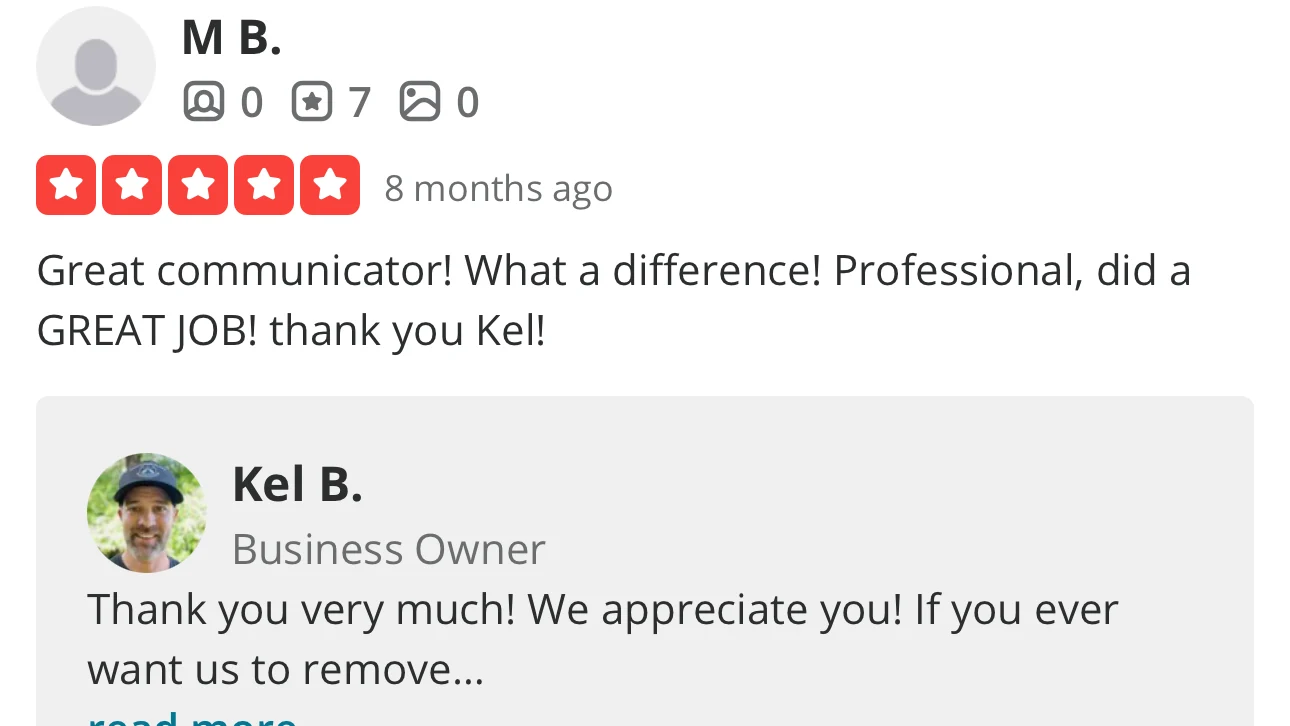Click the photo count number beside image icon
Viewport: 1290px width, 726px height.
[x=468, y=102]
